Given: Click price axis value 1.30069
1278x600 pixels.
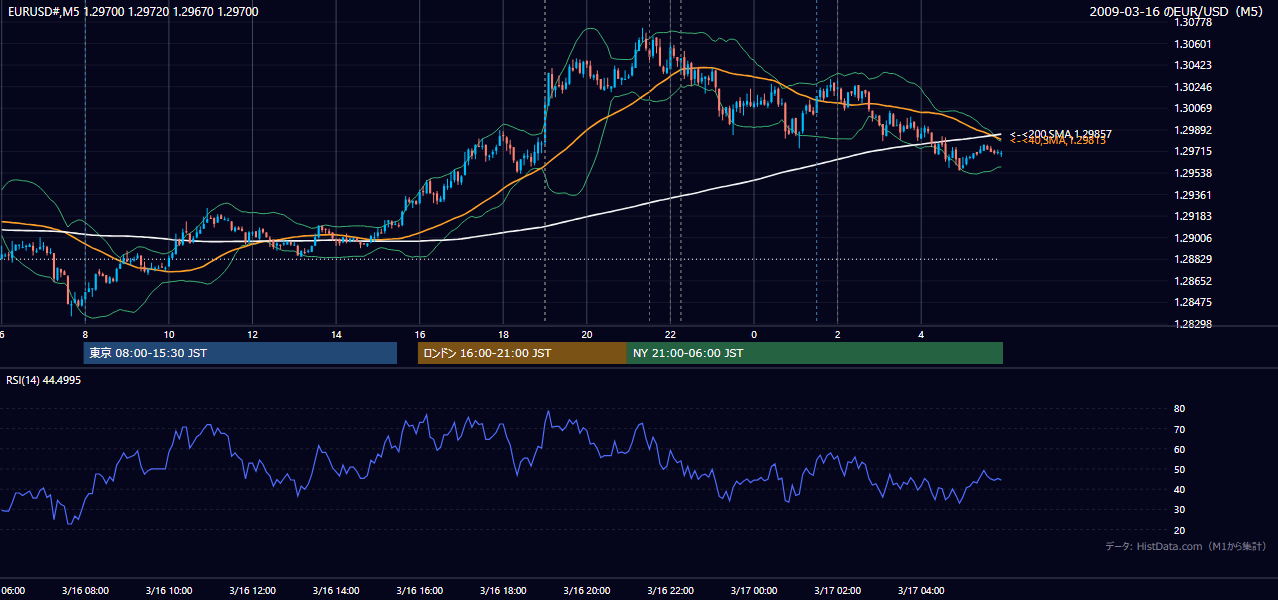Looking at the screenshot, I should (1194, 108).
